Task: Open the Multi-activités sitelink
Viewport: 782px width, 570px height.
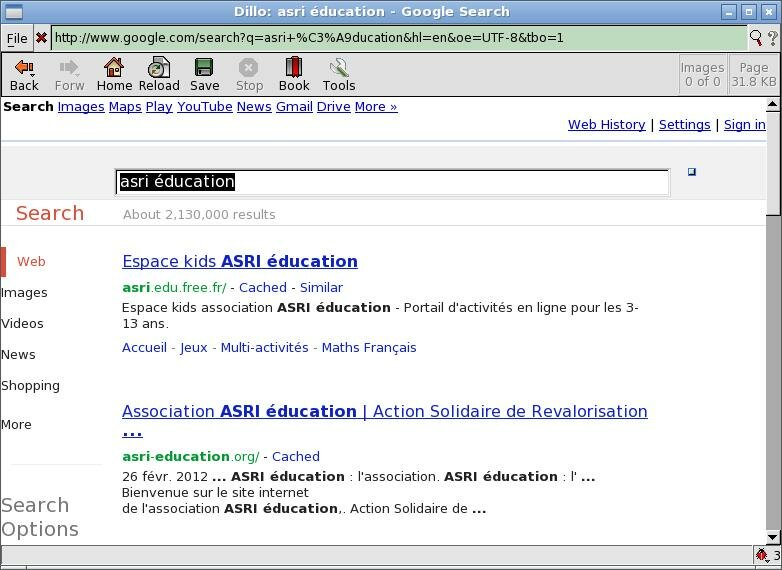Action: [x=264, y=348]
